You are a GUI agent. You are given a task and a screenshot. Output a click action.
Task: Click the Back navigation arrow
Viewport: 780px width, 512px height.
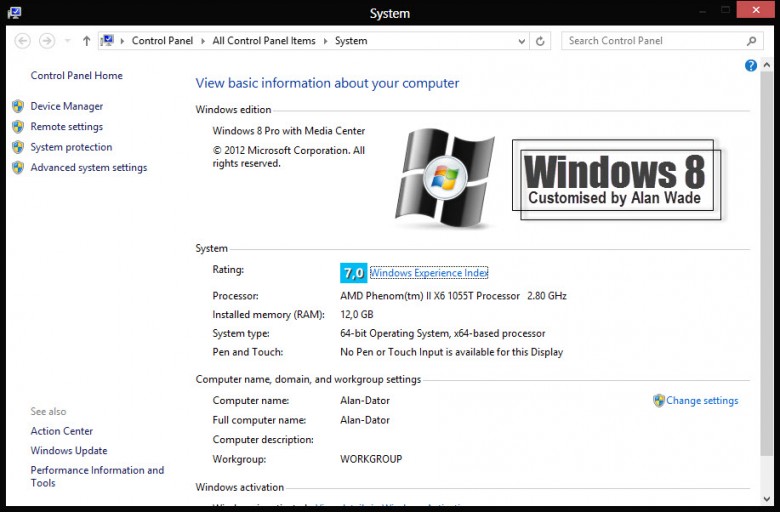click(x=22, y=41)
